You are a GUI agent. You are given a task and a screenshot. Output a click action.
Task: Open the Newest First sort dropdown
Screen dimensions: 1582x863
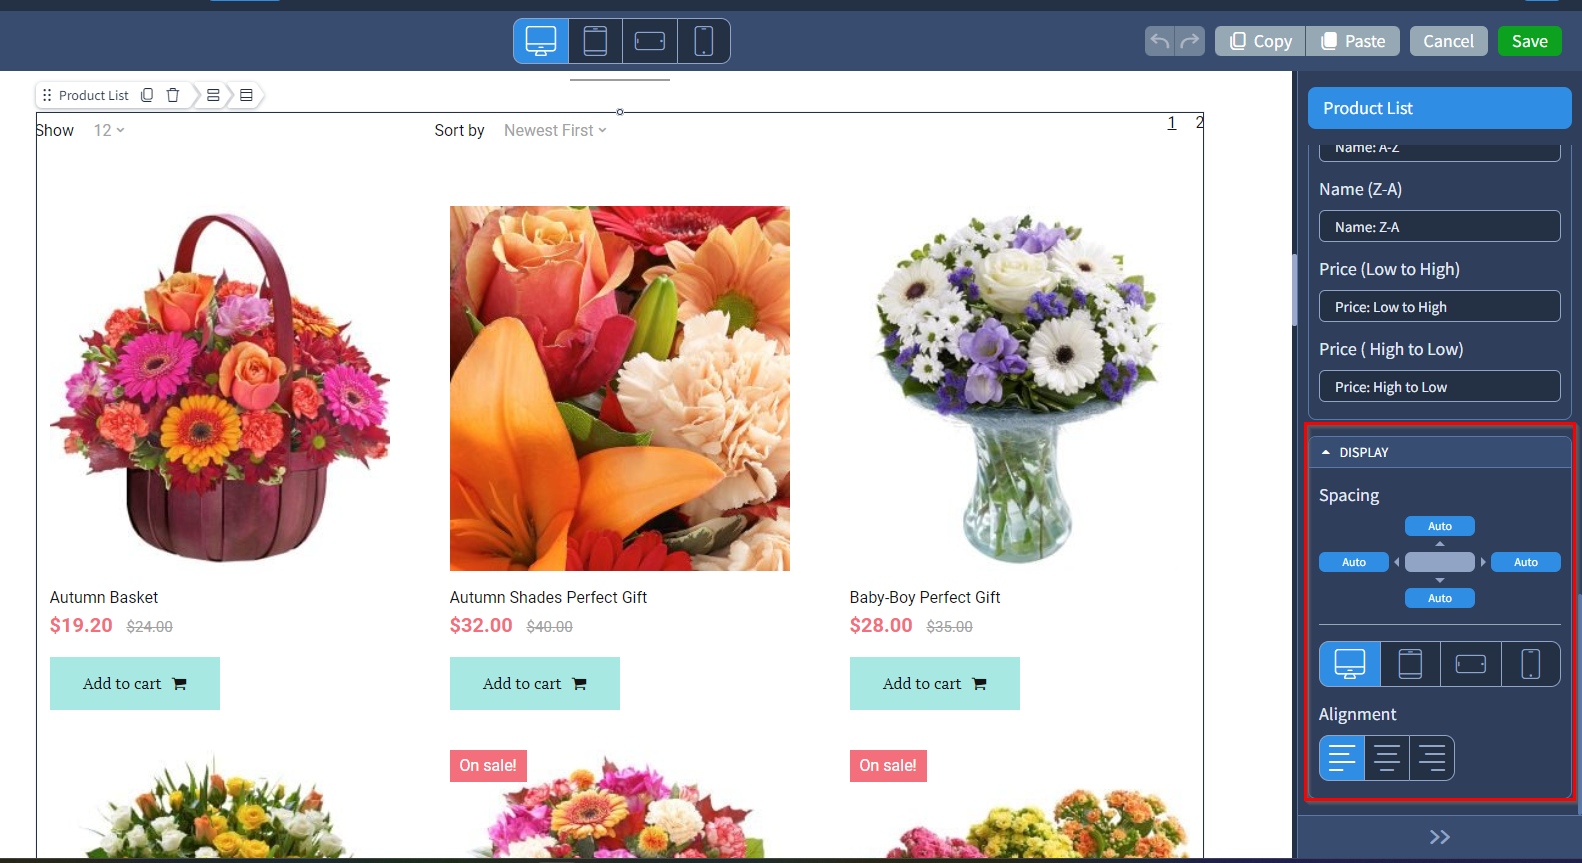click(555, 130)
